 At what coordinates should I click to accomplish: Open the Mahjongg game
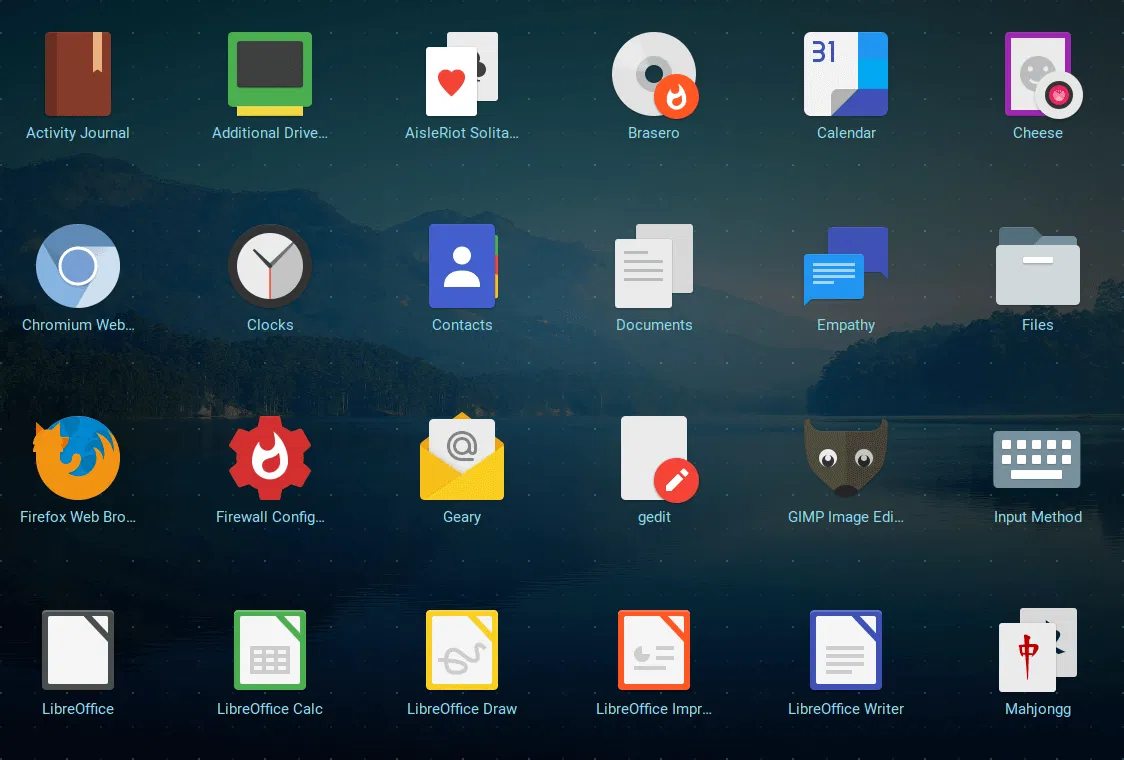tap(1038, 649)
